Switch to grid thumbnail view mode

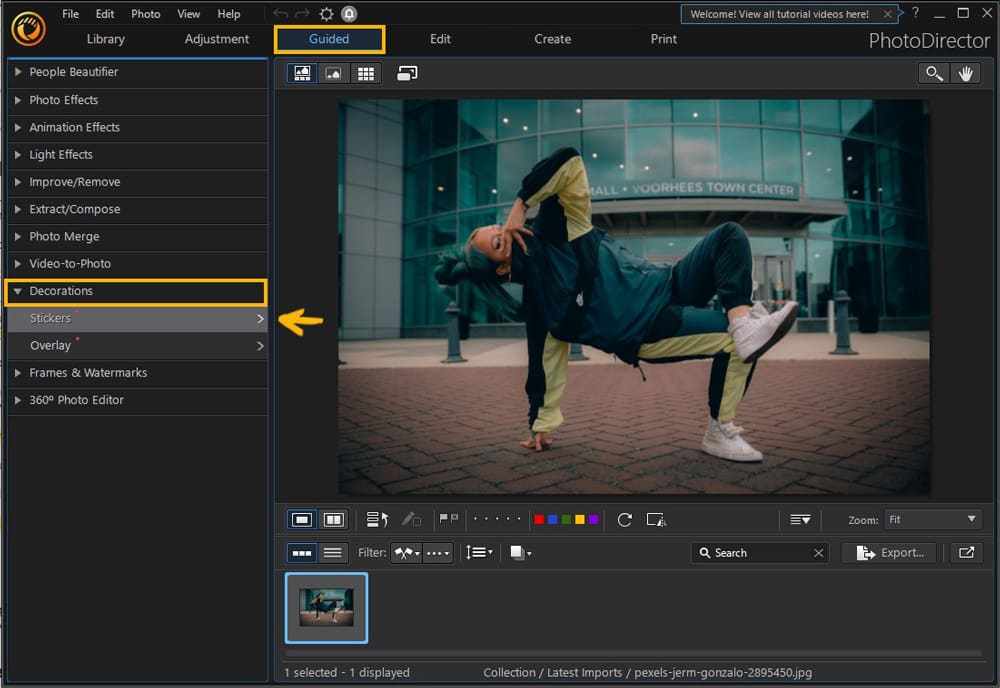coord(366,72)
